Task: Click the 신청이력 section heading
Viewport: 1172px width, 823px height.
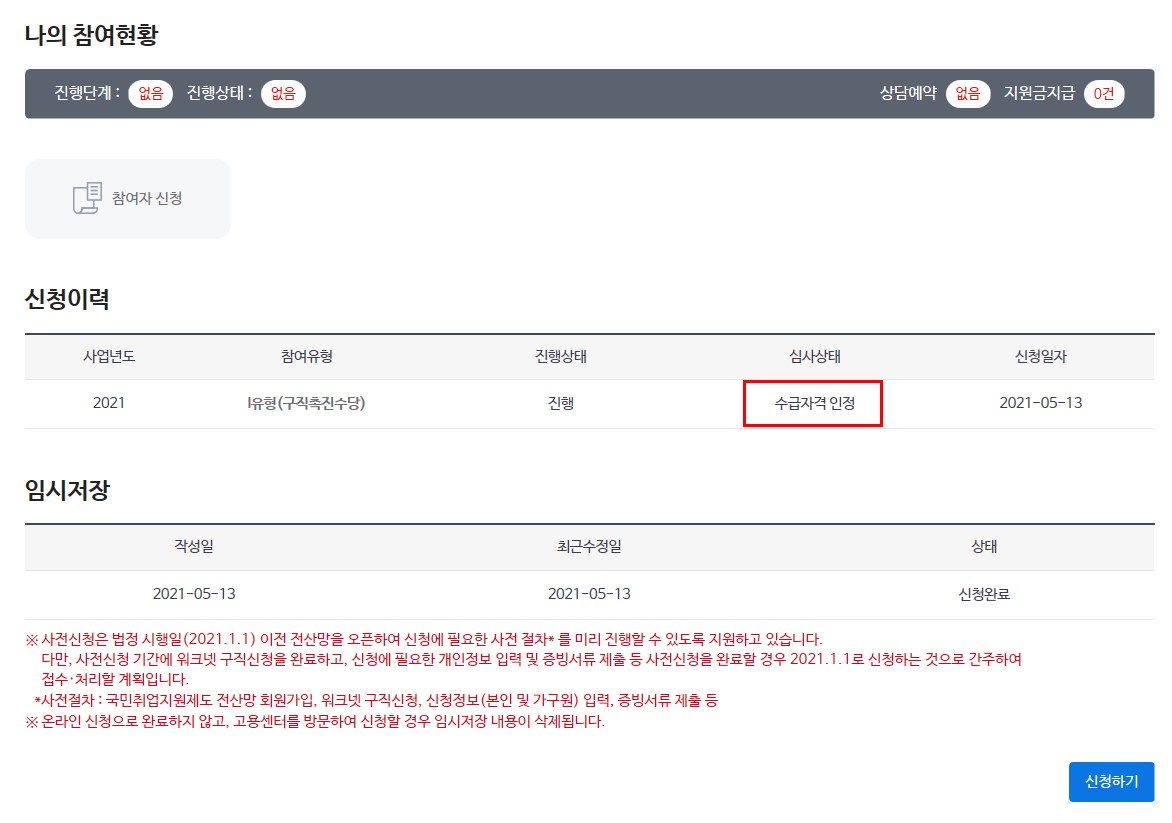Action: [67, 299]
